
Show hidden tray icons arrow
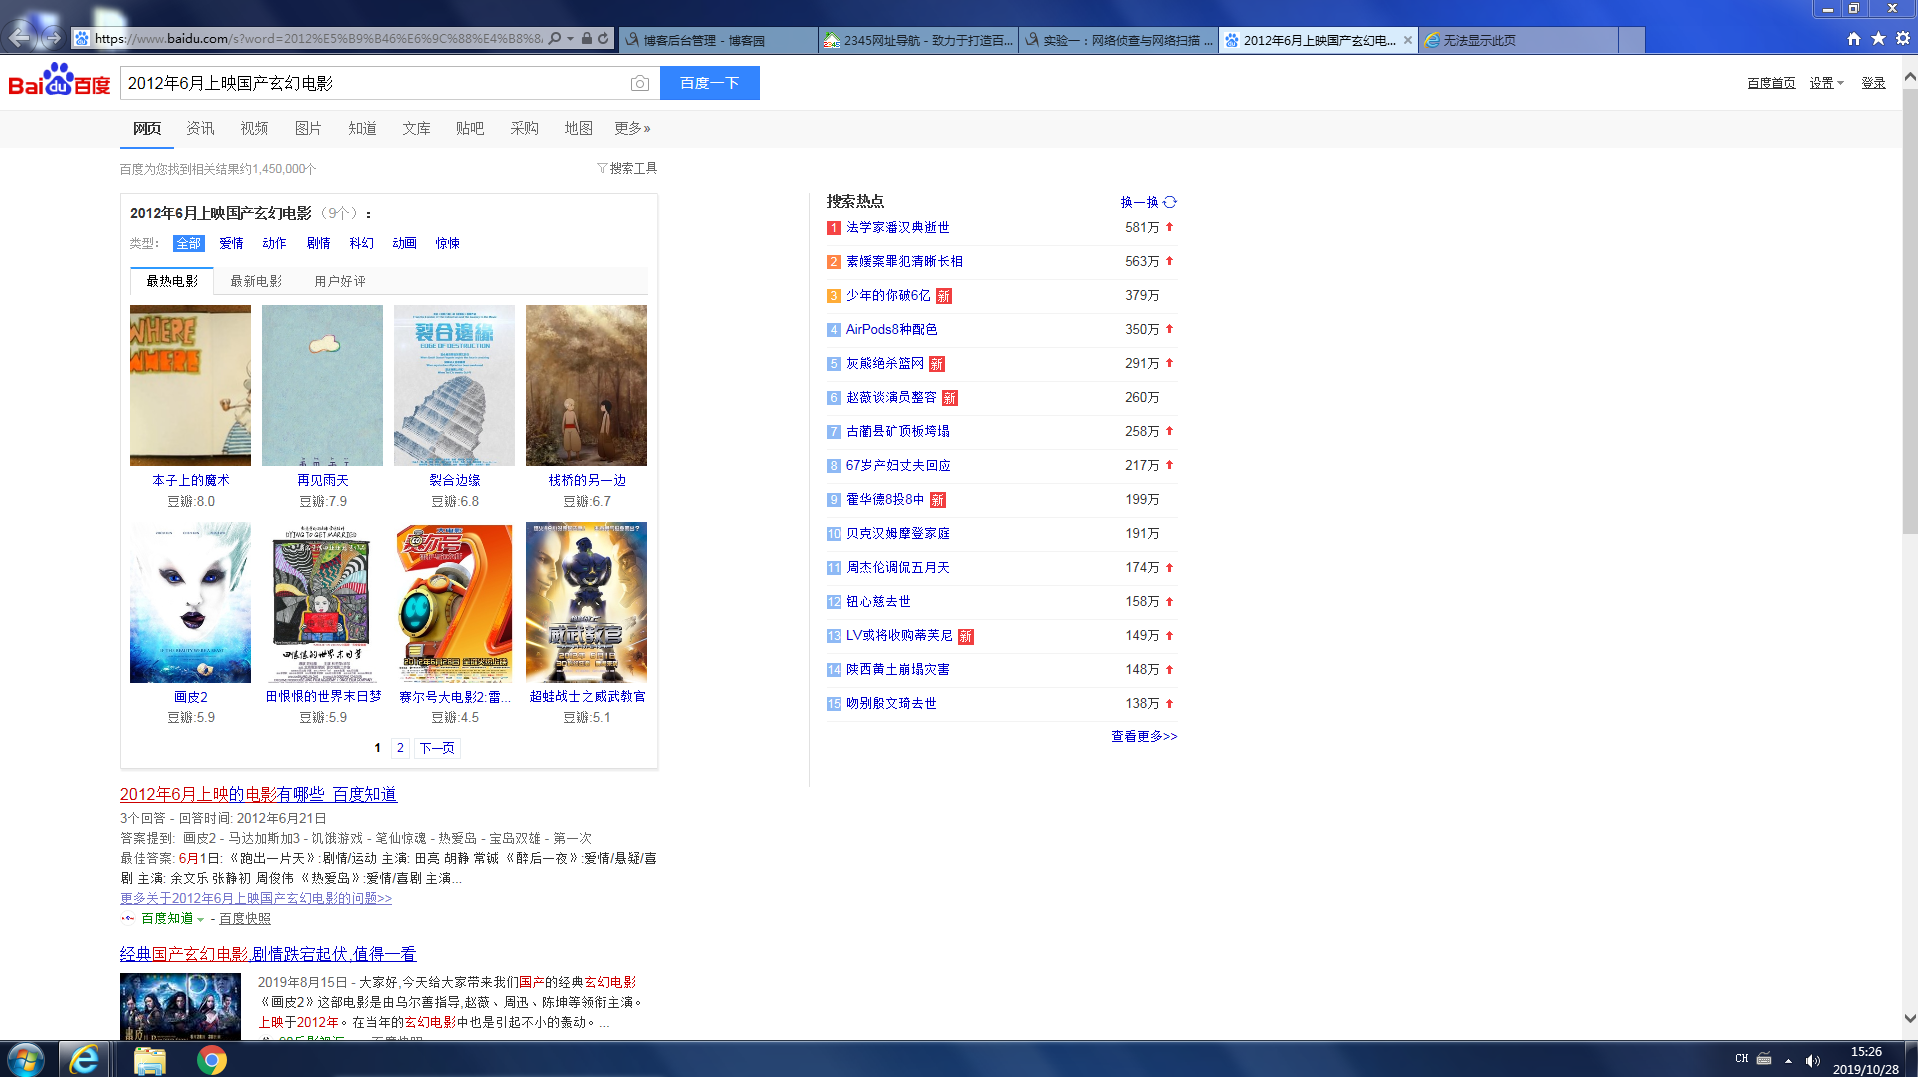click(1788, 1060)
